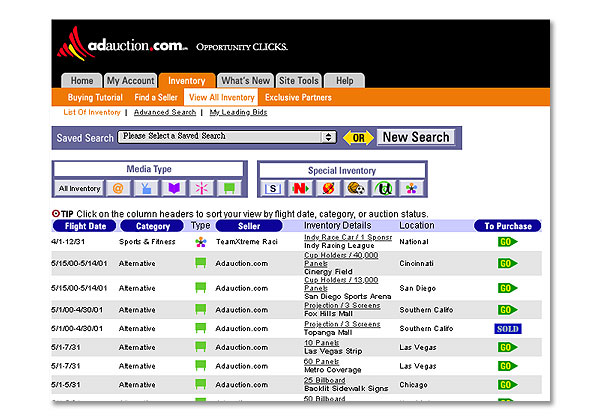Click type icon in TeamXtreme row
This screenshot has width=600, height=418.
[201, 242]
